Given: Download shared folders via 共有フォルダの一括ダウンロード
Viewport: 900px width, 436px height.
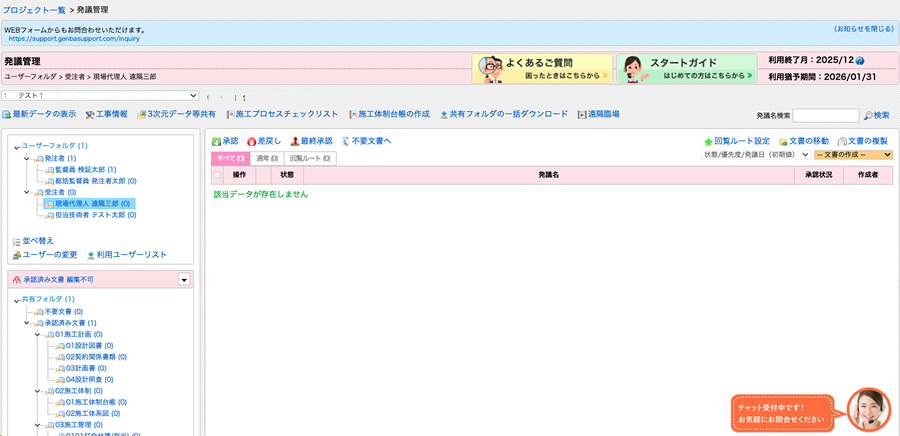Looking at the screenshot, I should pos(444,115).
